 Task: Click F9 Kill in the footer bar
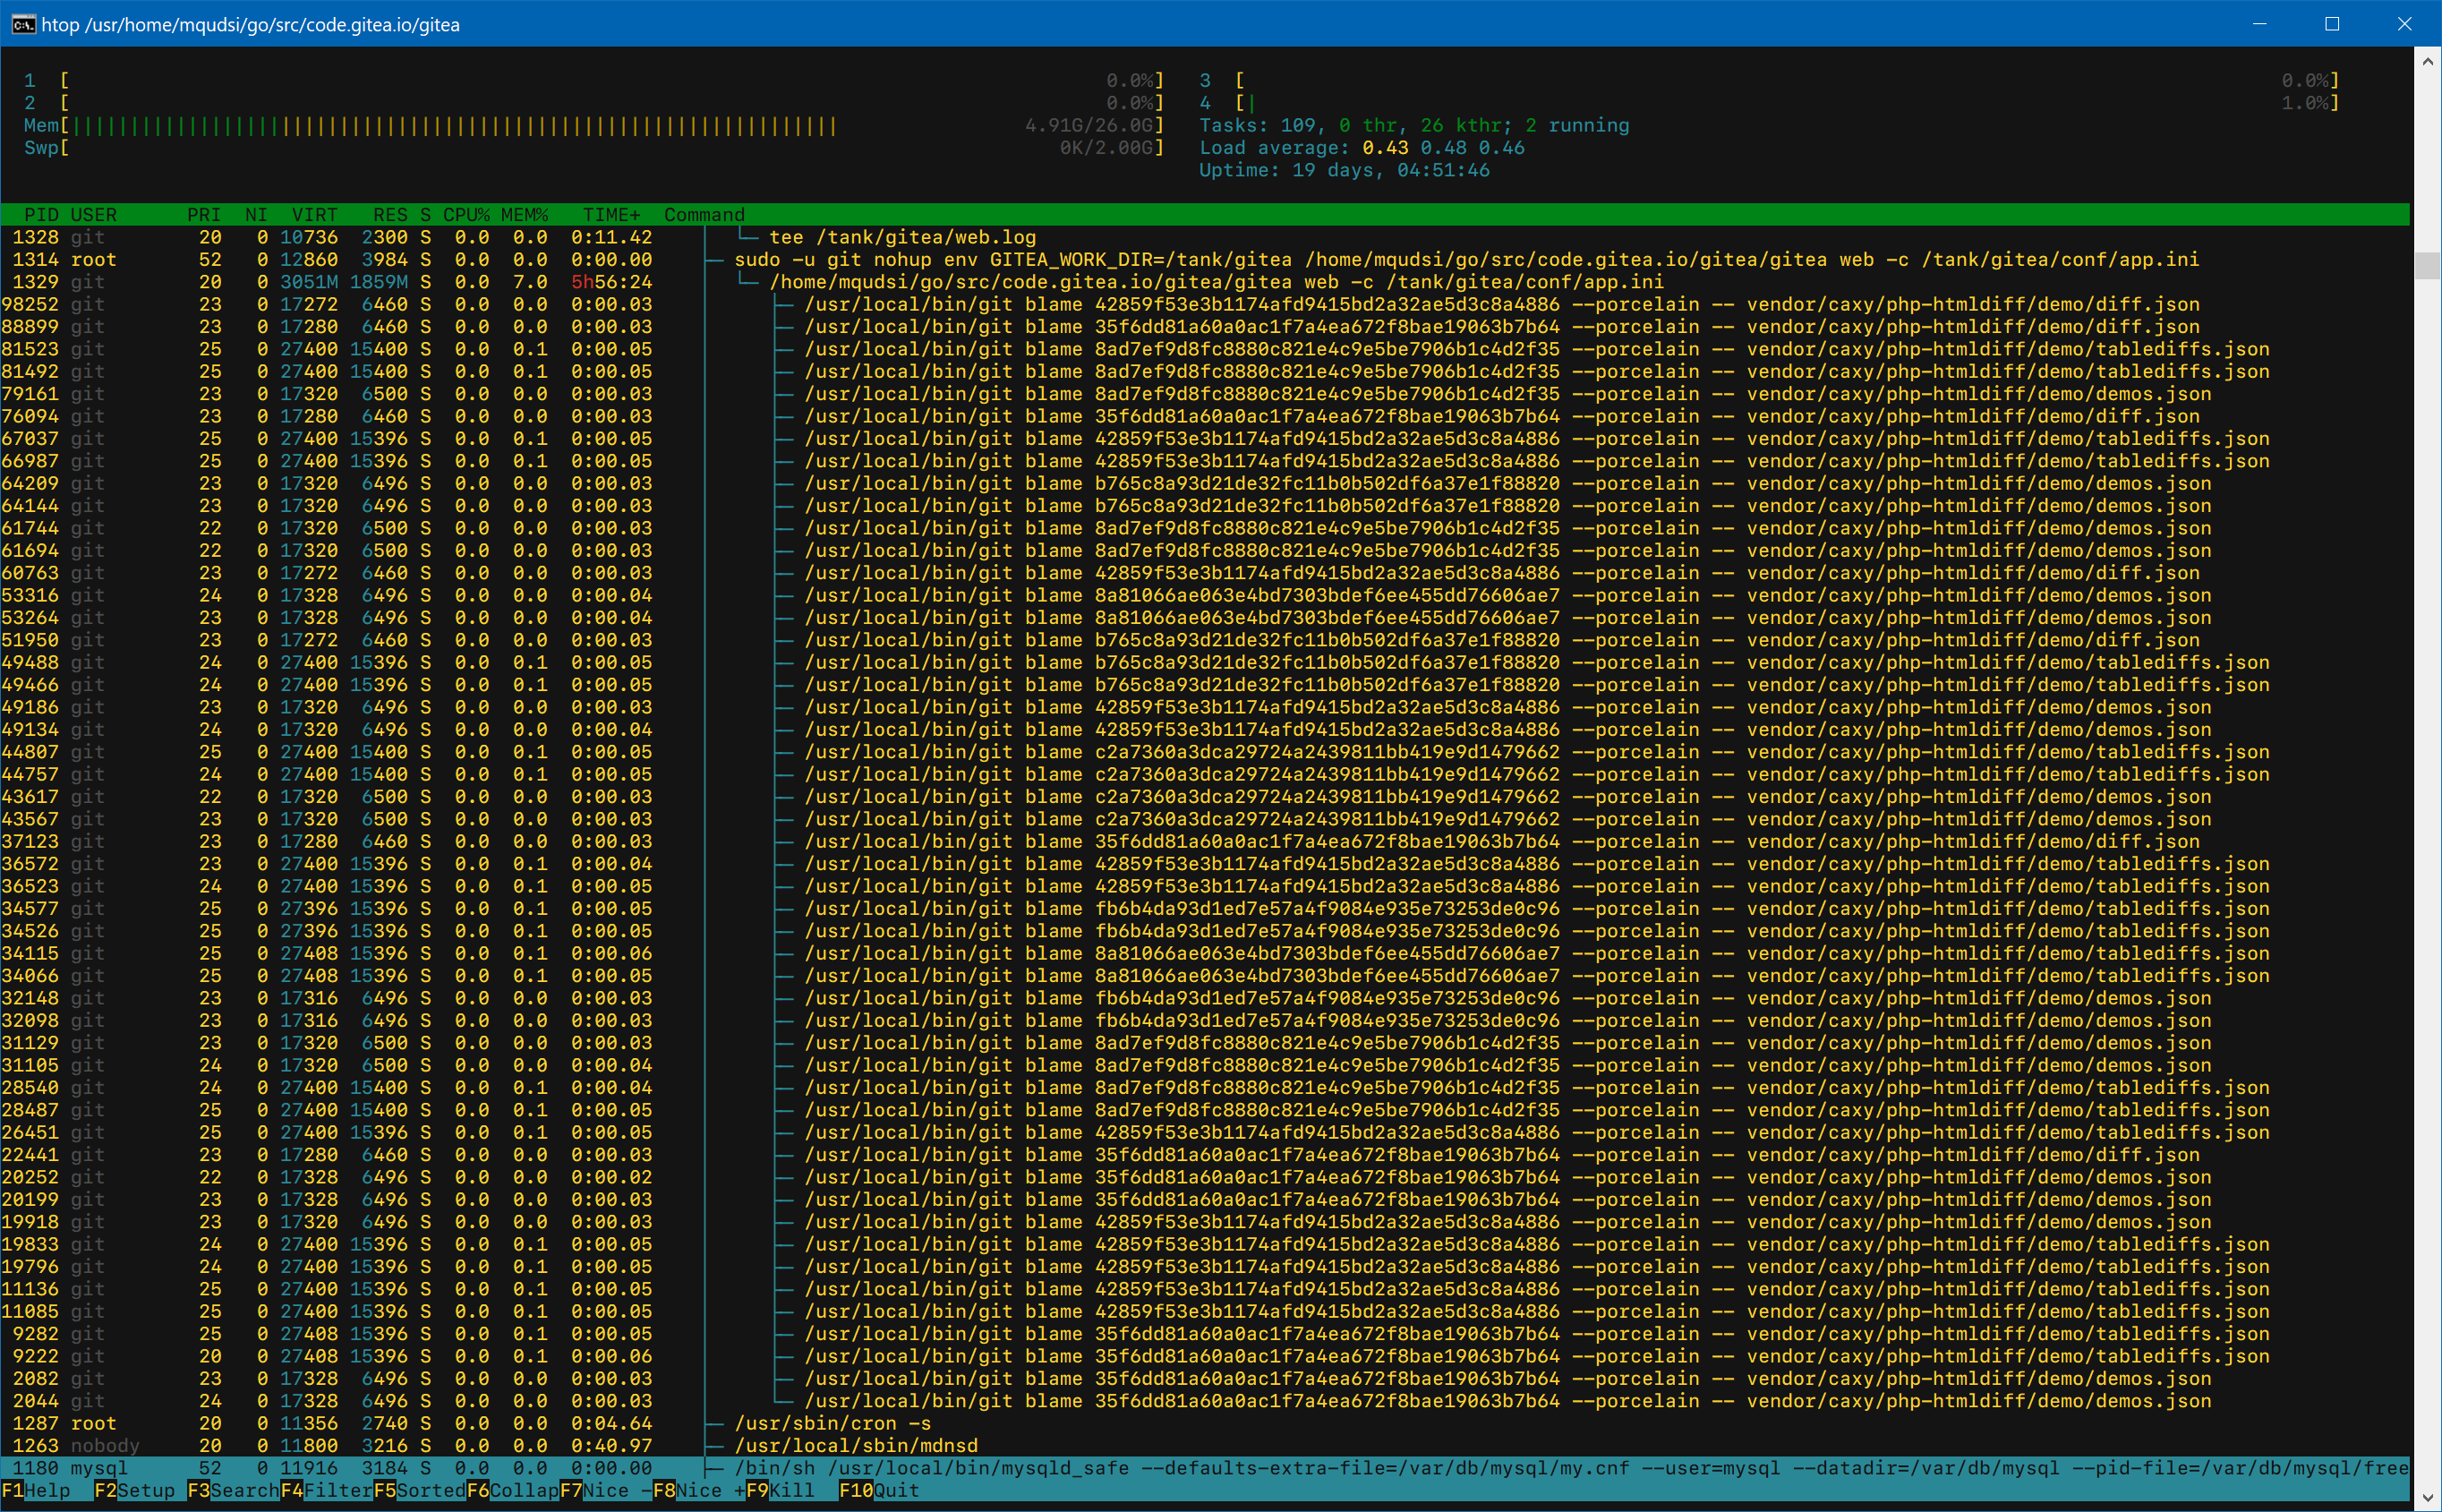[x=780, y=1490]
